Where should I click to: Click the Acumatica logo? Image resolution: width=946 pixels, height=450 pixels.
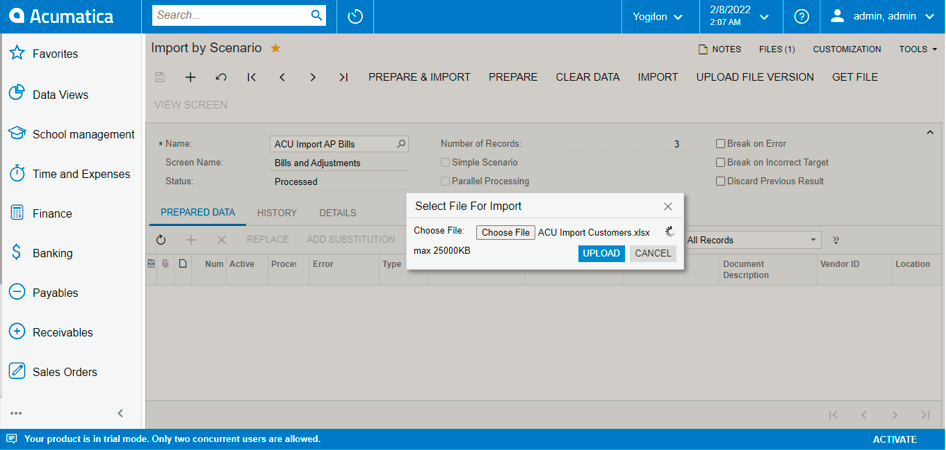tap(62, 16)
